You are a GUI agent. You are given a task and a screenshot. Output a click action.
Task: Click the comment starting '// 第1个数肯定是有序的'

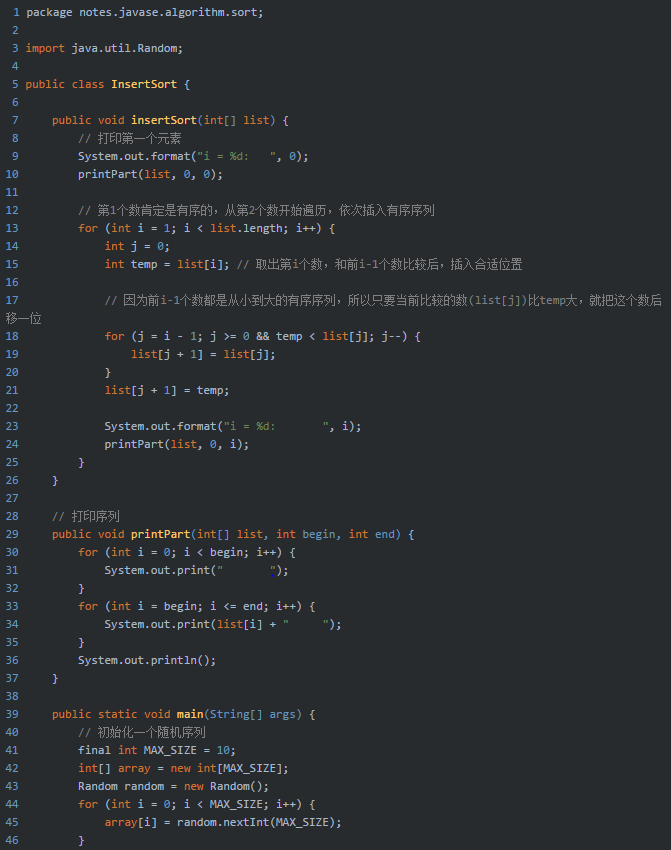point(256,210)
